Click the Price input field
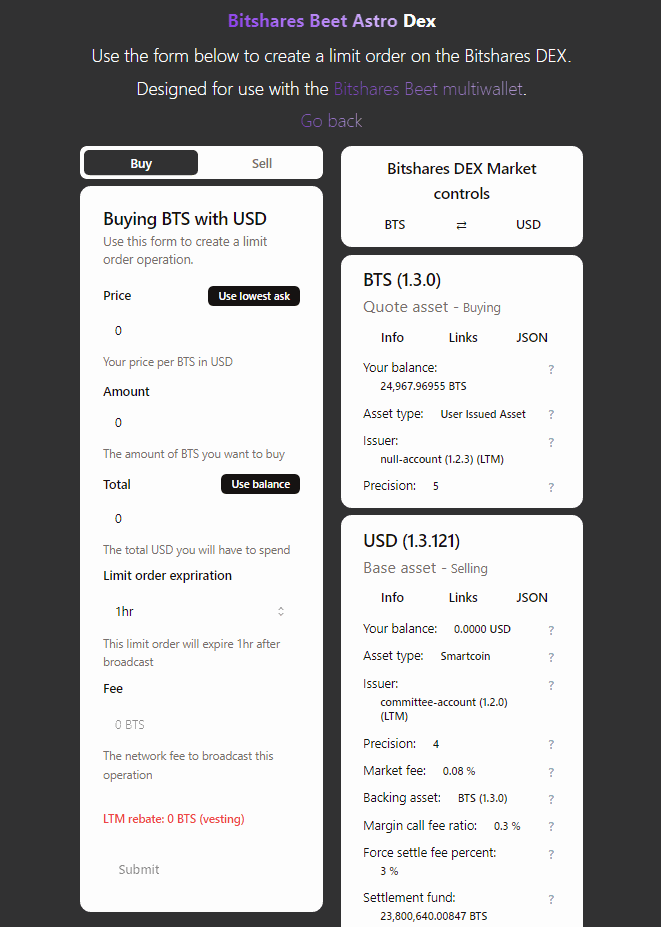Image resolution: width=661 pixels, height=927 pixels. 200,330
